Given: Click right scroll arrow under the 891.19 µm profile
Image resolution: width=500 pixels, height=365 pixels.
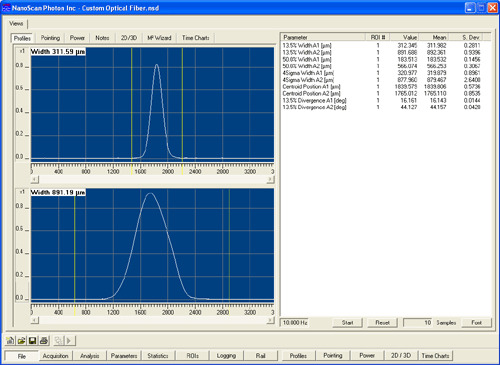Looking at the screenshot, I should pyautogui.click(x=270, y=320).
